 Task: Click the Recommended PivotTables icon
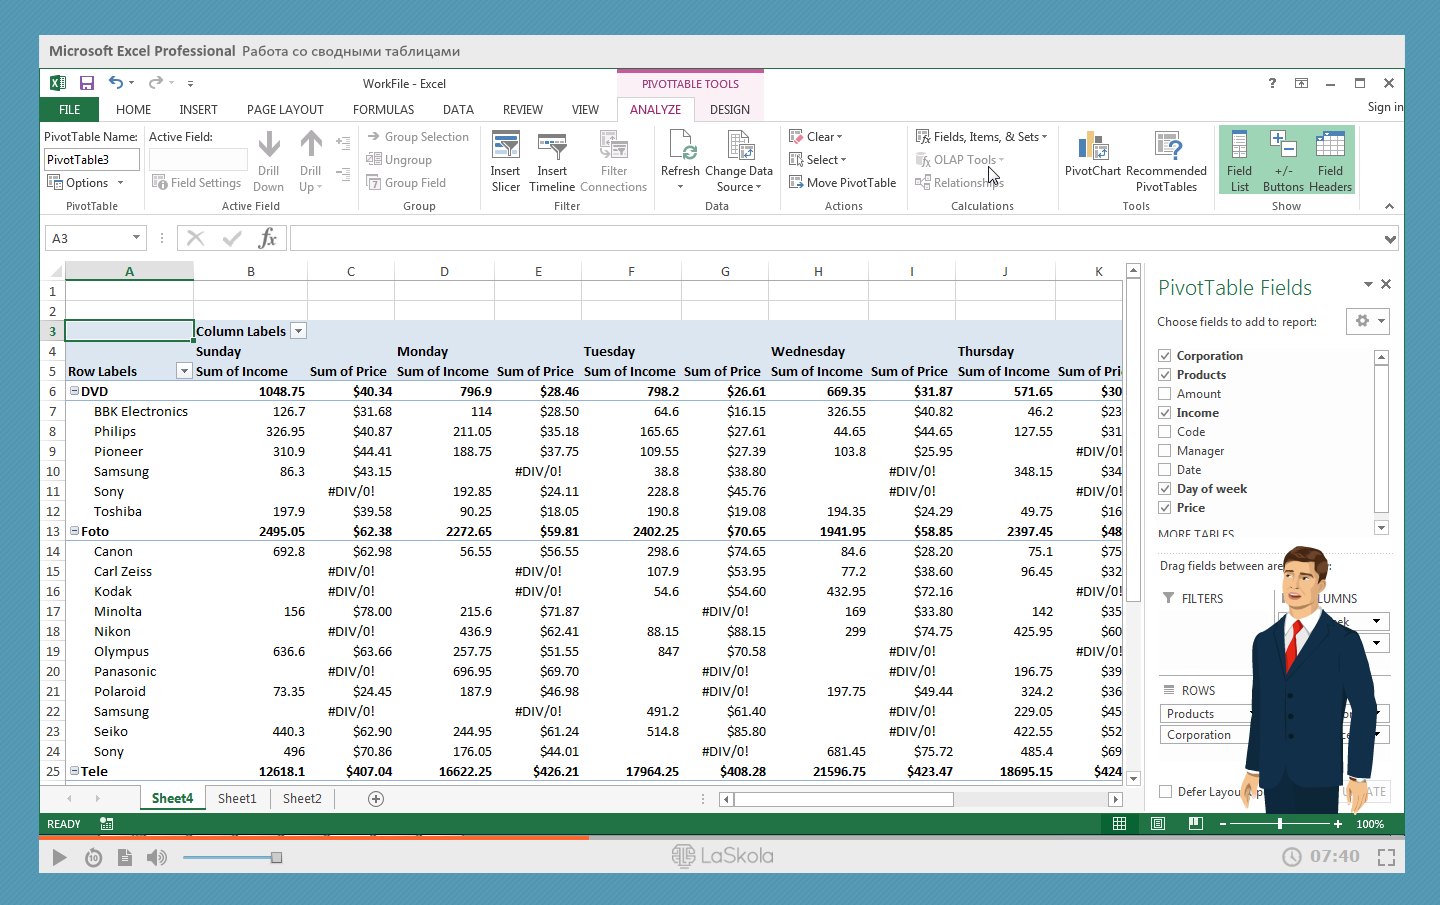[1166, 148]
